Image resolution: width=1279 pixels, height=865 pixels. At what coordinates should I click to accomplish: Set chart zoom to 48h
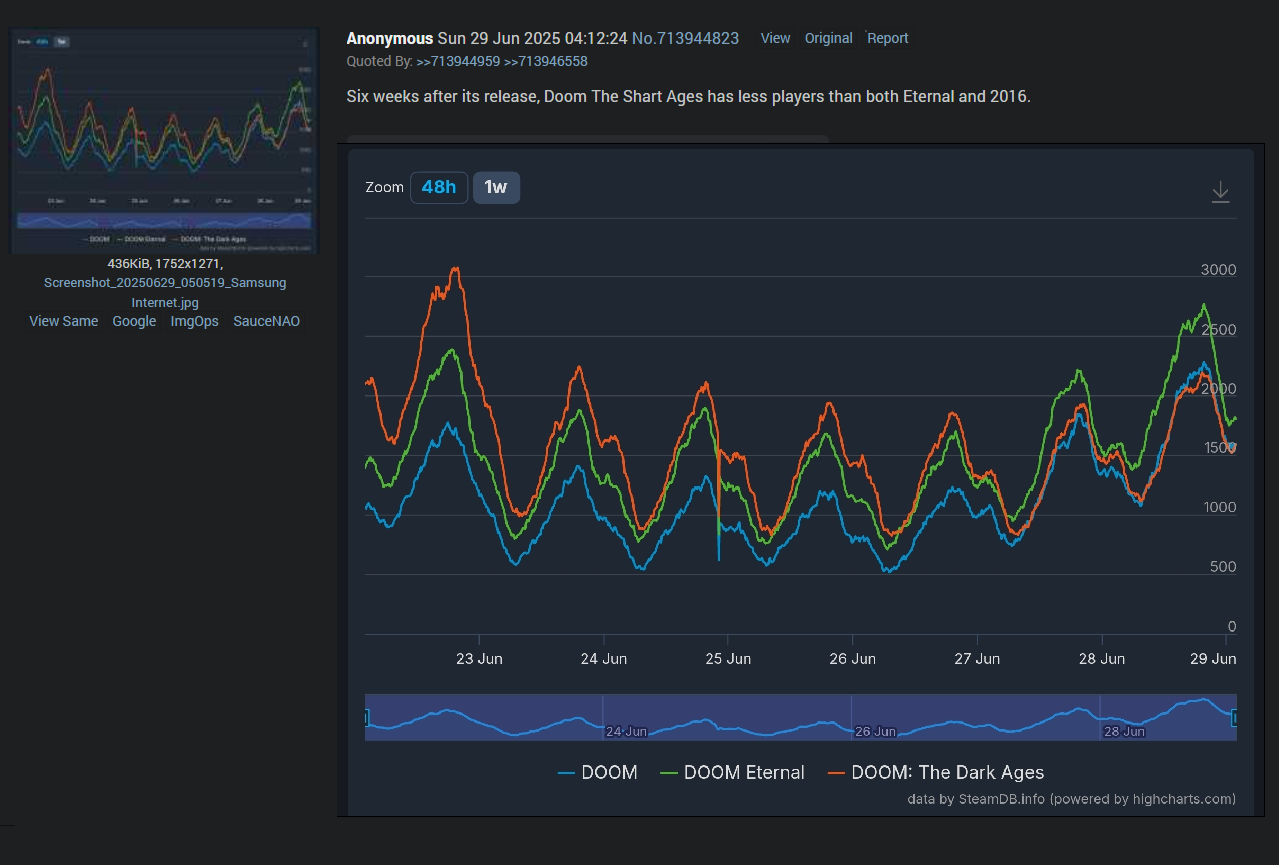[x=439, y=187]
